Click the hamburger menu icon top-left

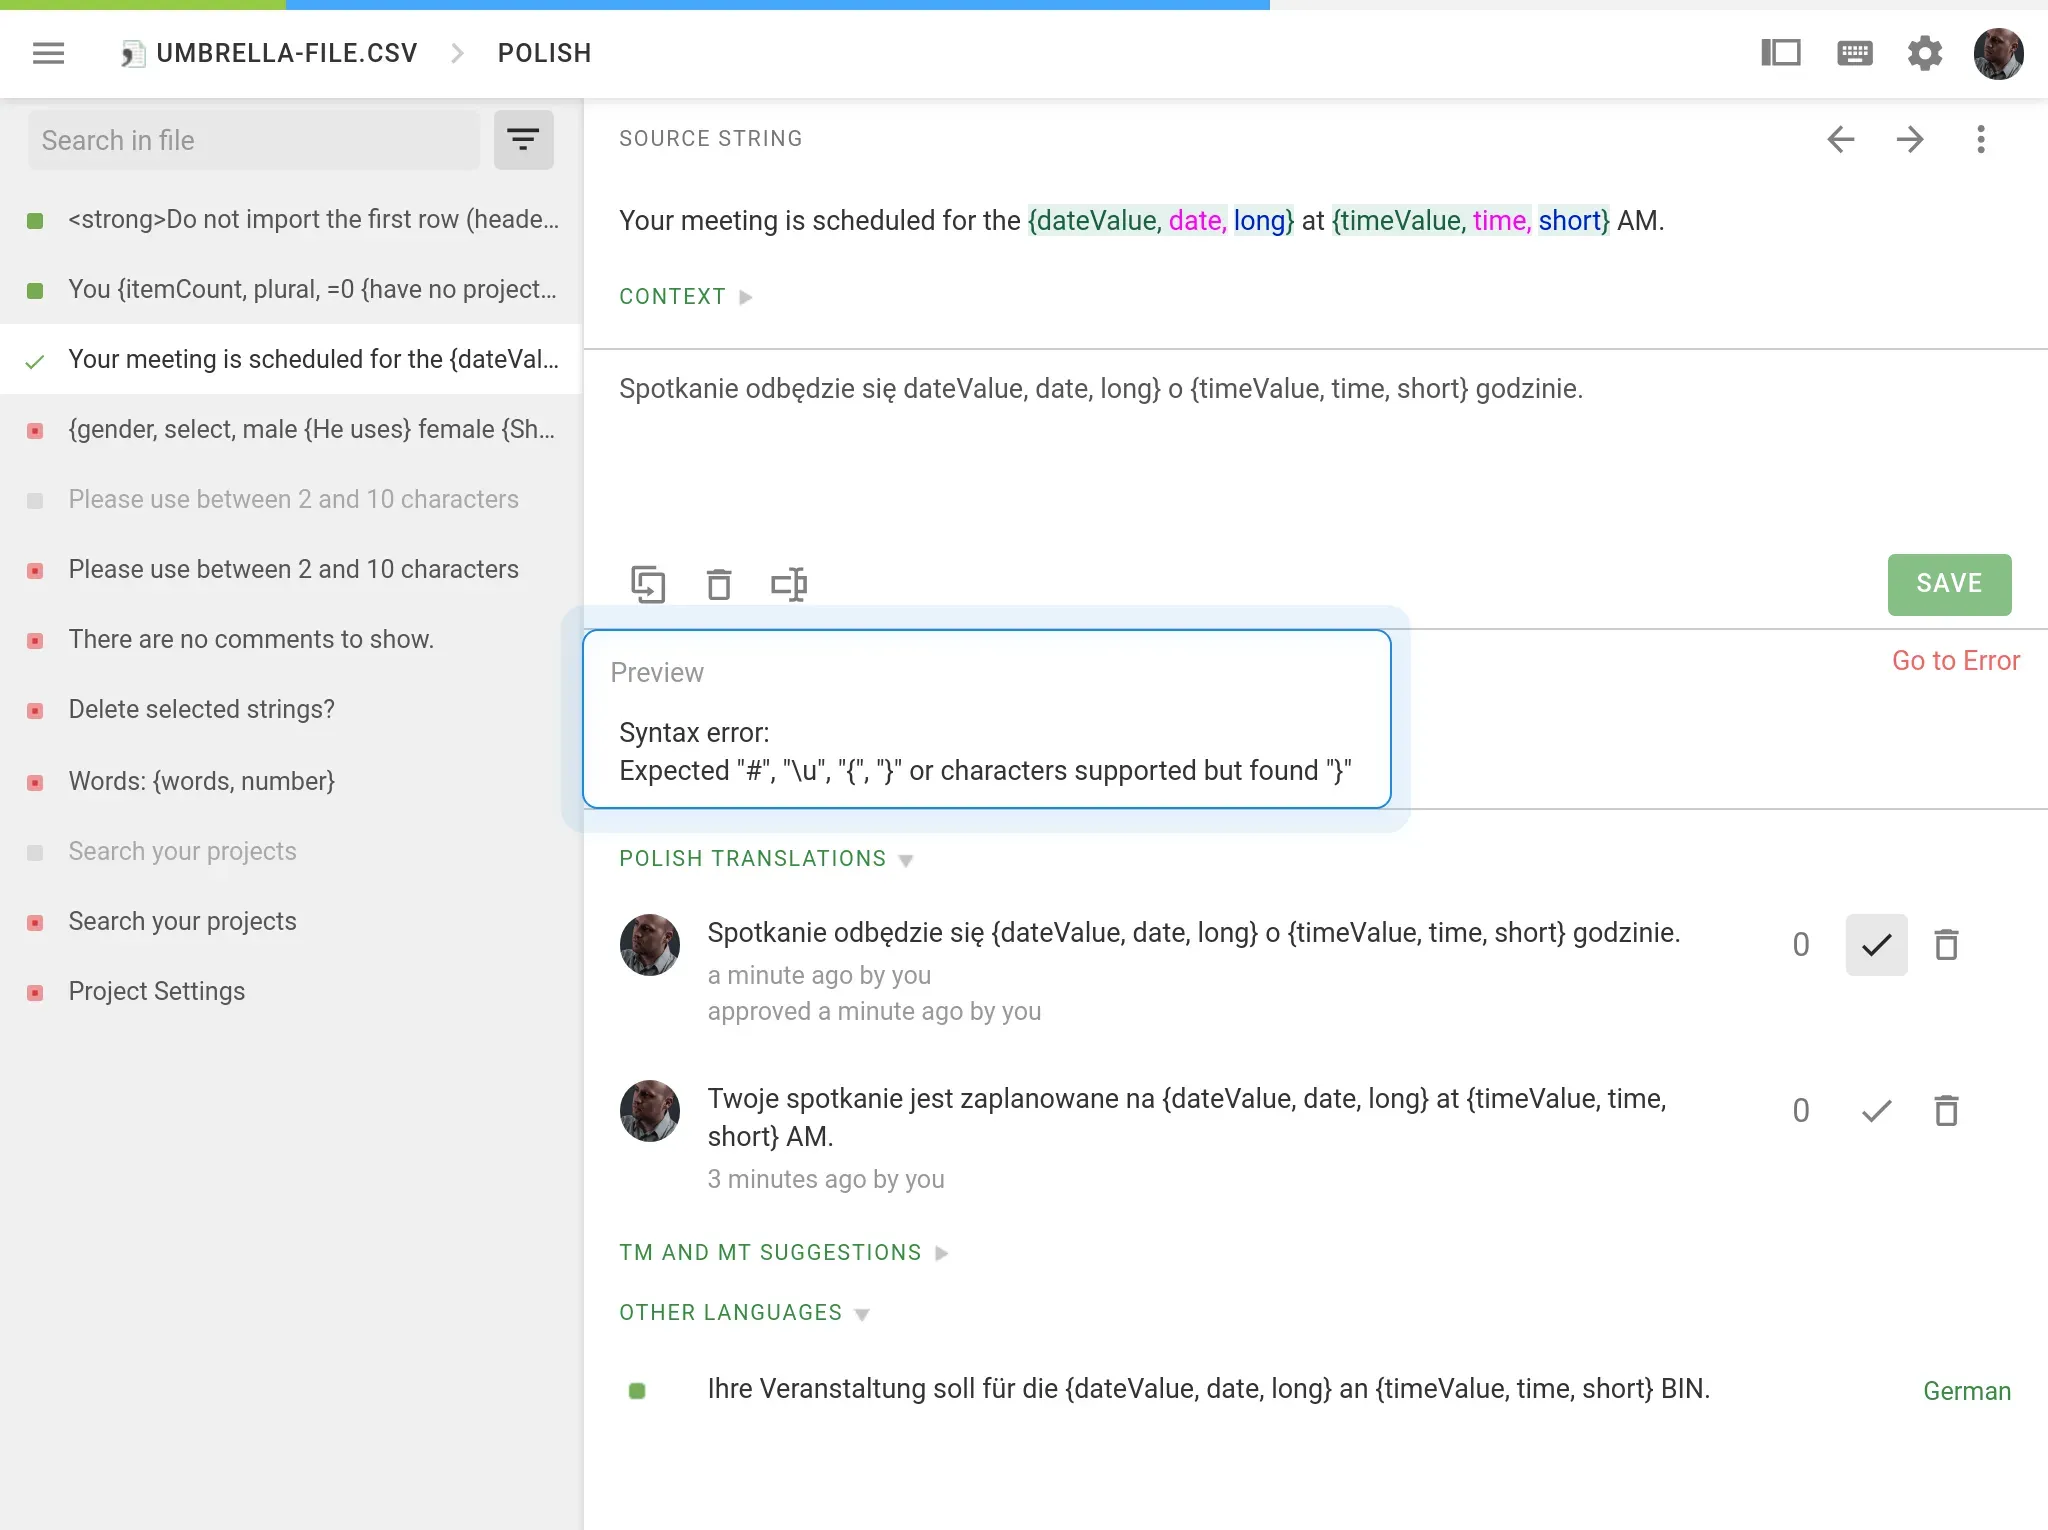point(47,51)
